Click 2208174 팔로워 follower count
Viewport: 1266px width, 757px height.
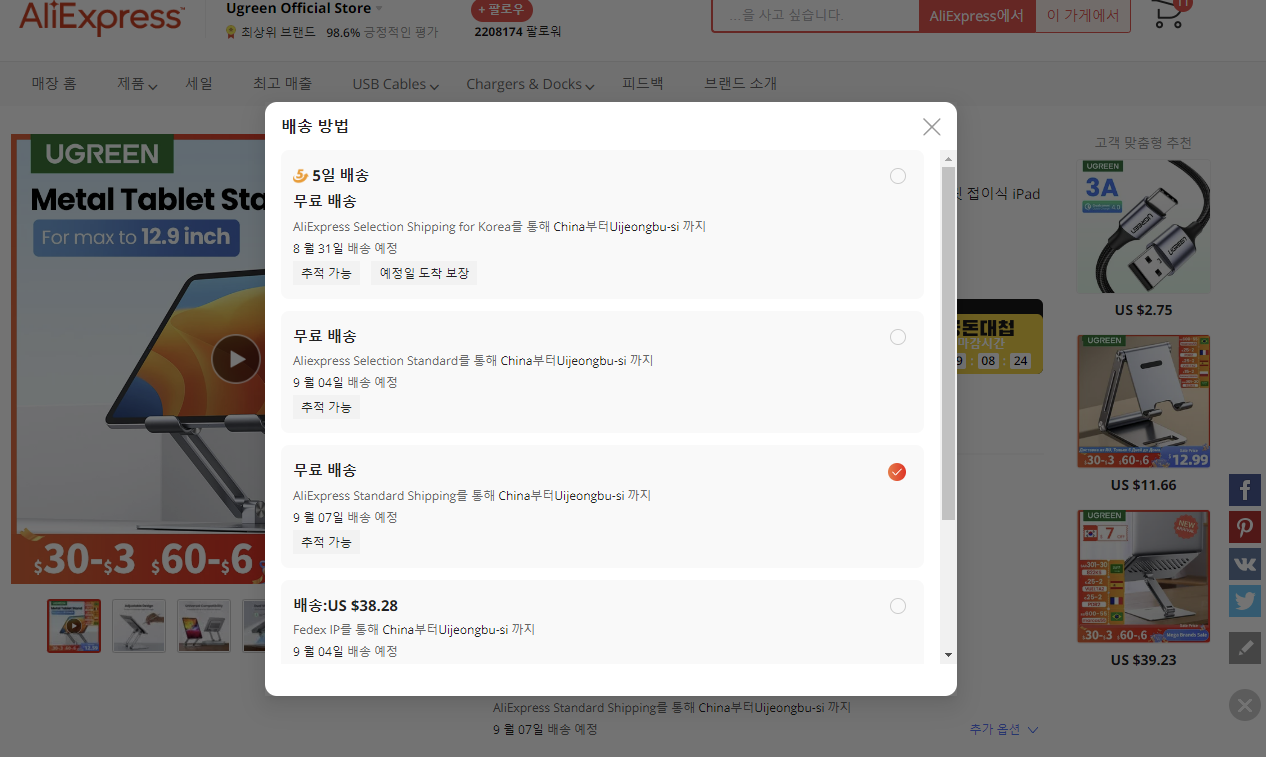click(x=518, y=32)
